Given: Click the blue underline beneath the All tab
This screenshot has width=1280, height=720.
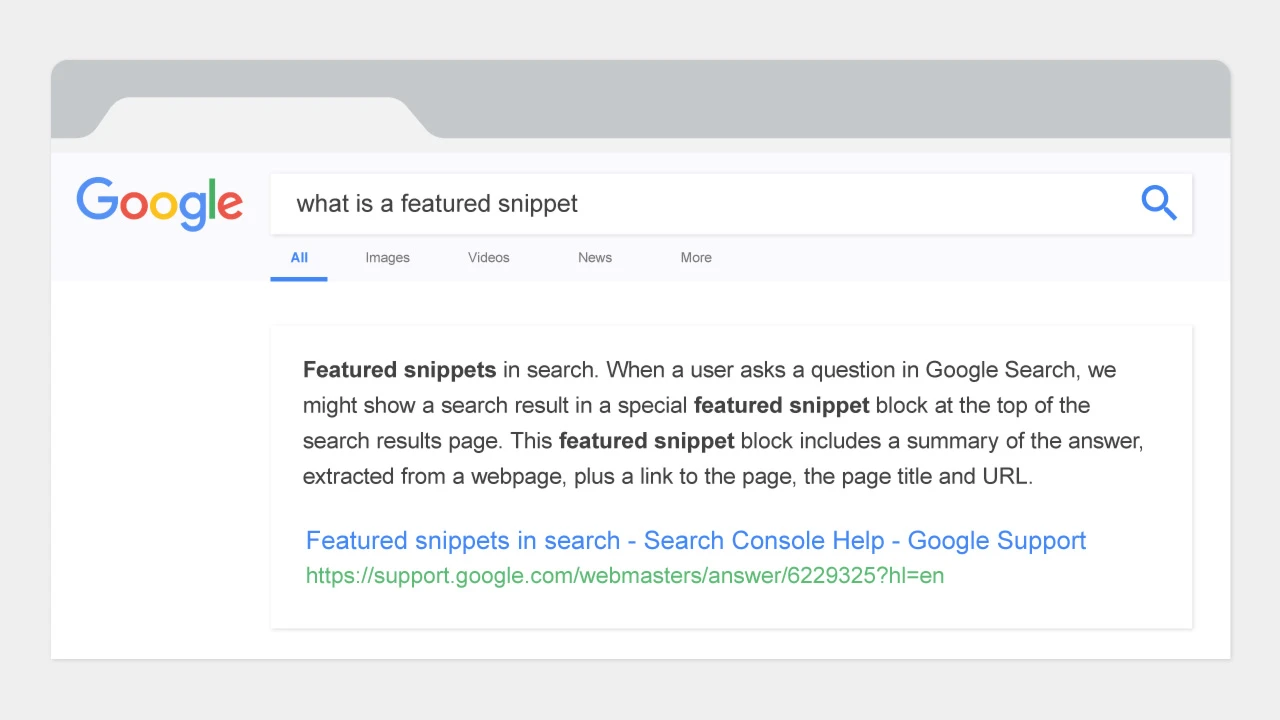Looking at the screenshot, I should coord(298,281).
